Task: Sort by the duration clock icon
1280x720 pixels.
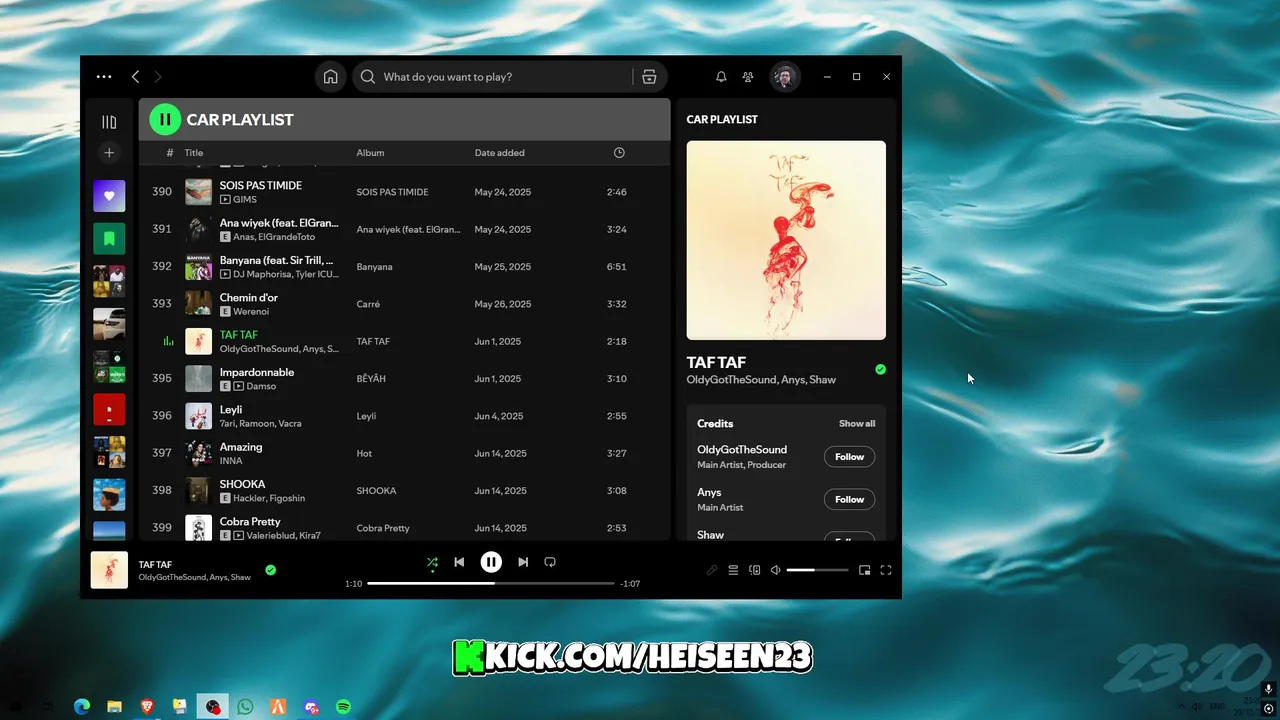Action: pos(619,153)
